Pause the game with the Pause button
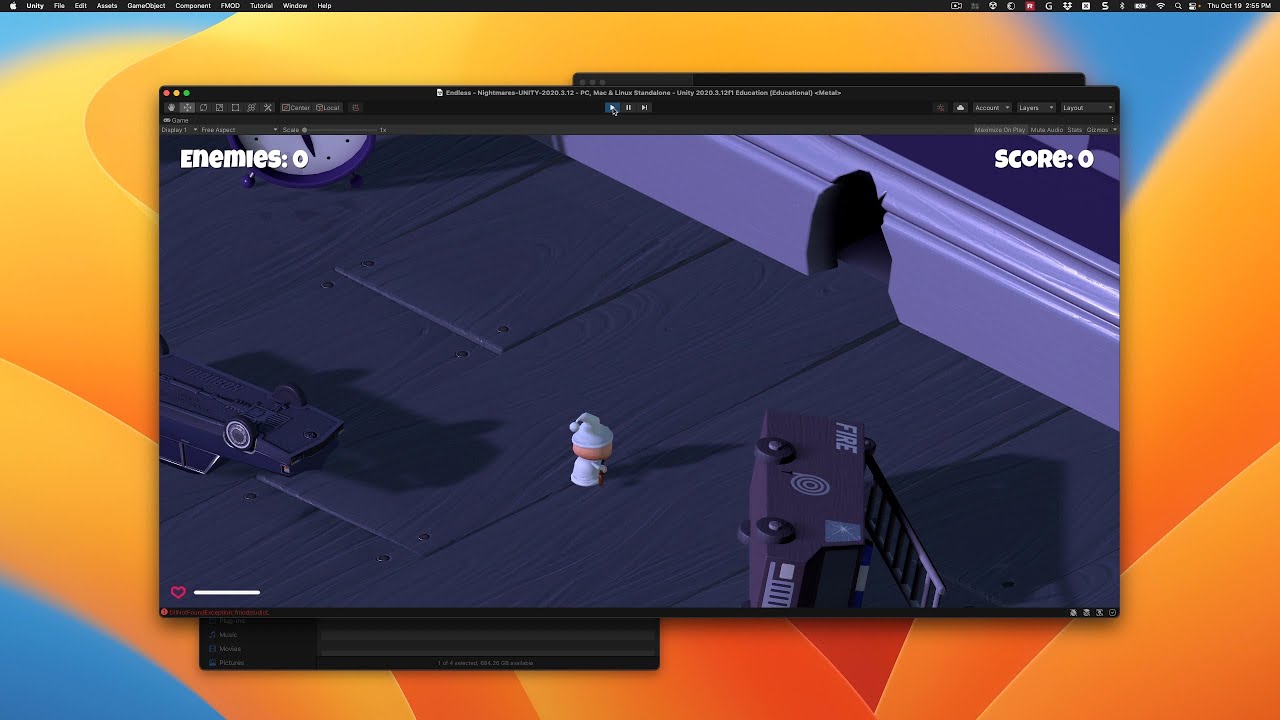1280x720 pixels. pos(628,108)
